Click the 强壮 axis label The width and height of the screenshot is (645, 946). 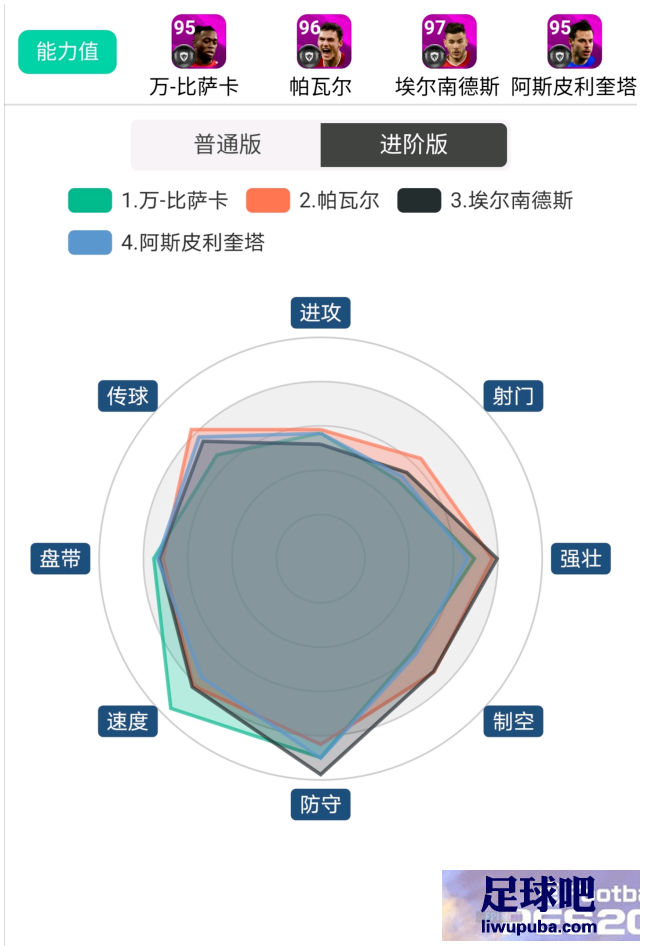581,558
